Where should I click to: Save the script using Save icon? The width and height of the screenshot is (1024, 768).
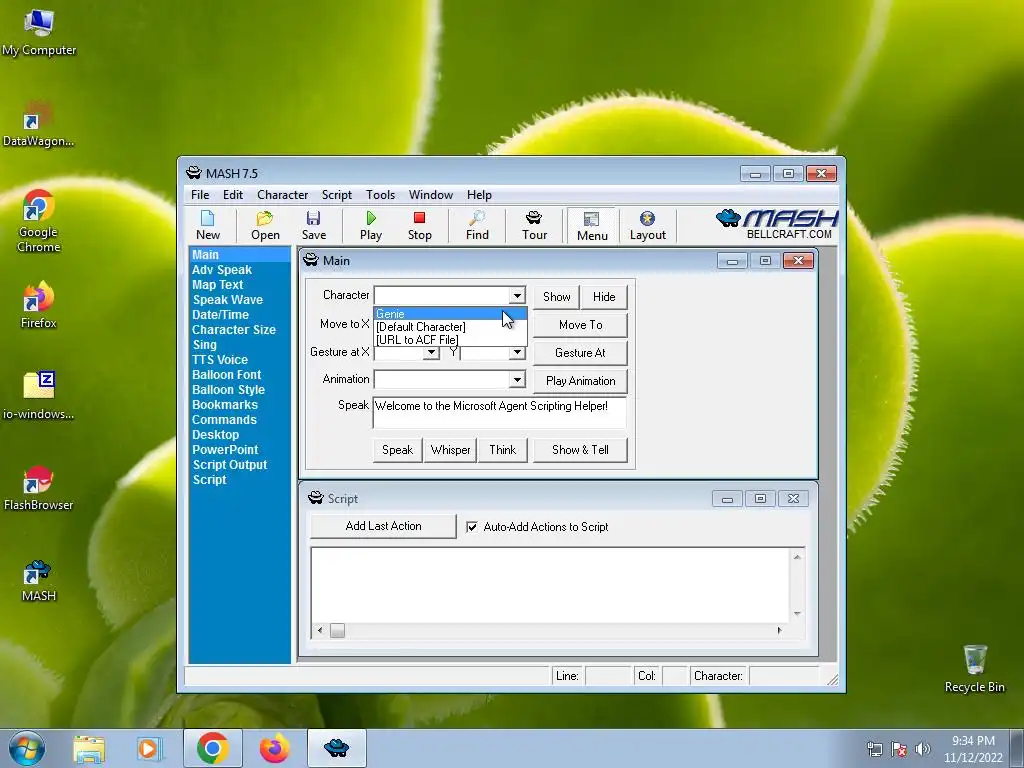coord(313,225)
